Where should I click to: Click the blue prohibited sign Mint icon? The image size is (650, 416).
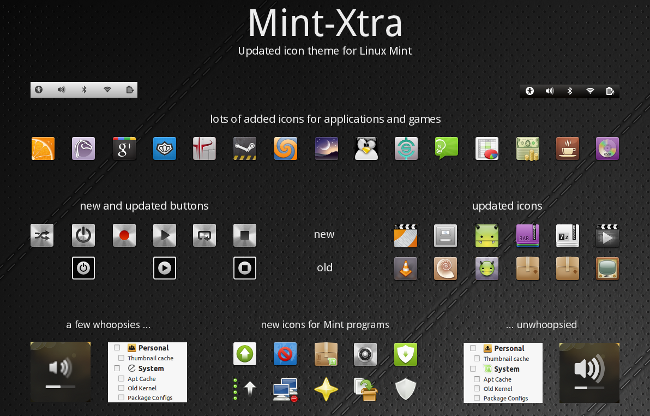(285, 354)
